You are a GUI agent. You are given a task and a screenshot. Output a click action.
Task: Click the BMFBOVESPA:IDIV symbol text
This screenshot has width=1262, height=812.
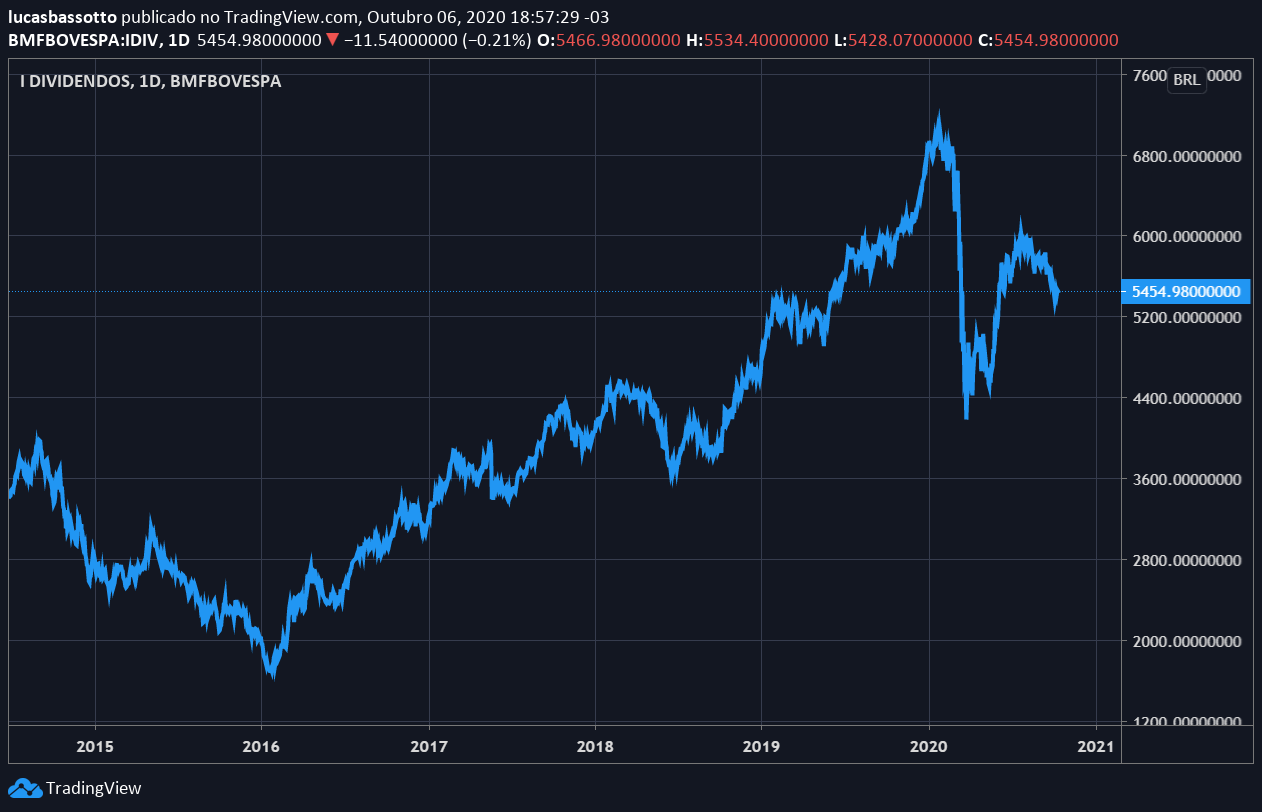pyautogui.click(x=83, y=40)
